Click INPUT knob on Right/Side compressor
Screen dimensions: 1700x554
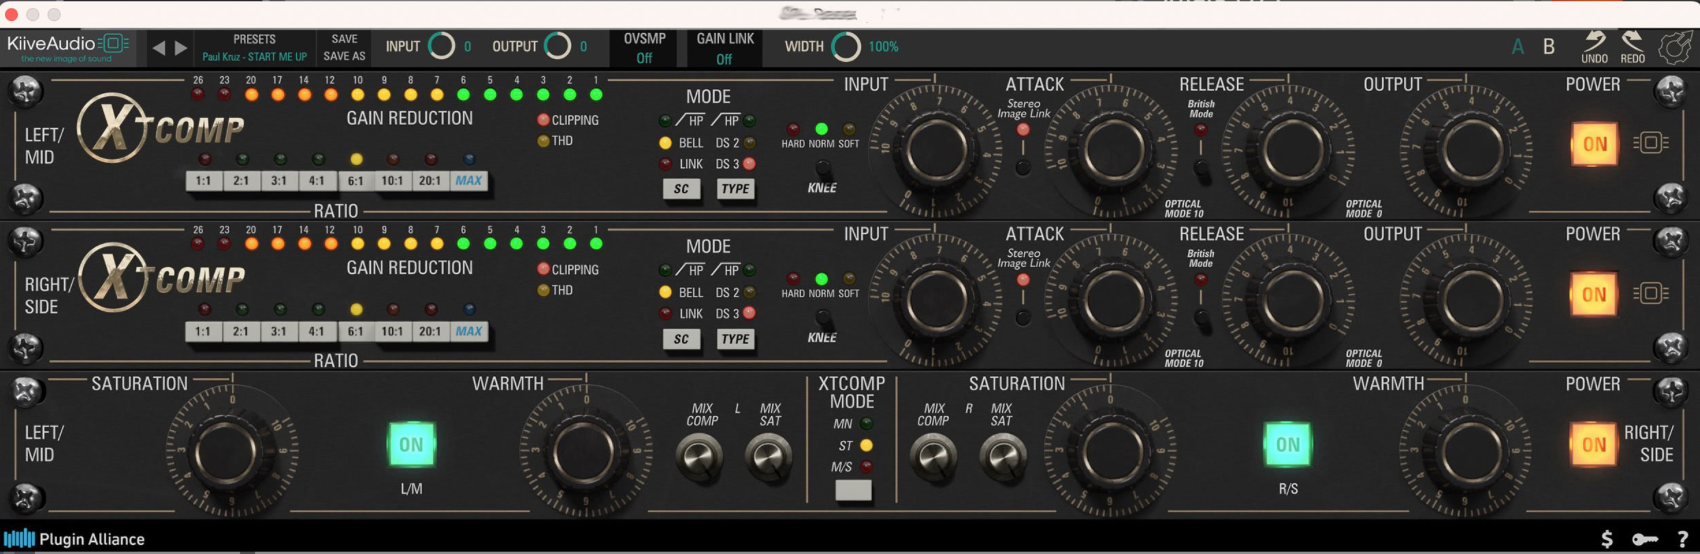point(937,301)
